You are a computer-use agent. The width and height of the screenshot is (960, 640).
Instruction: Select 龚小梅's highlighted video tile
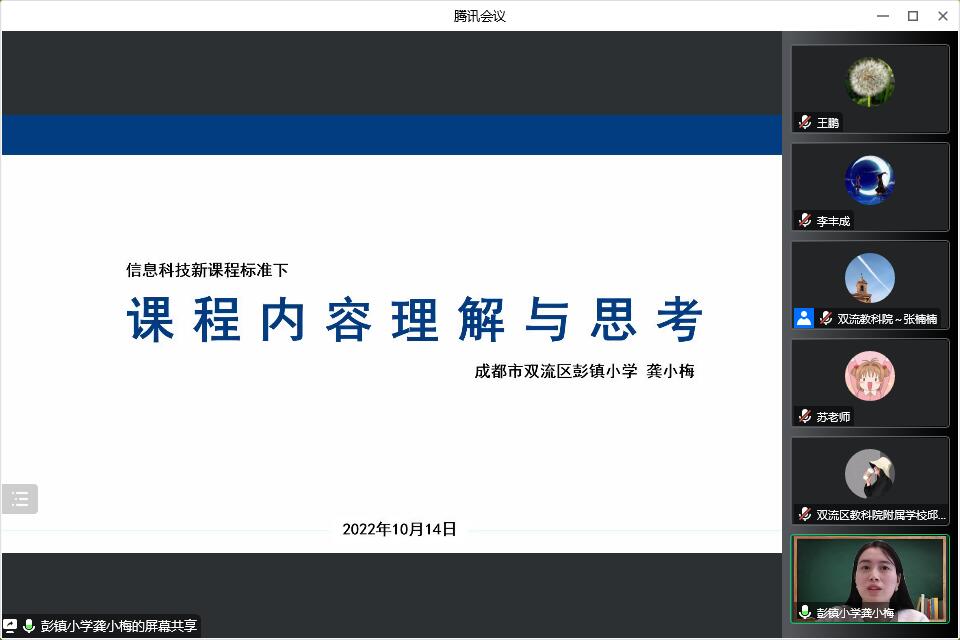(869, 578)
